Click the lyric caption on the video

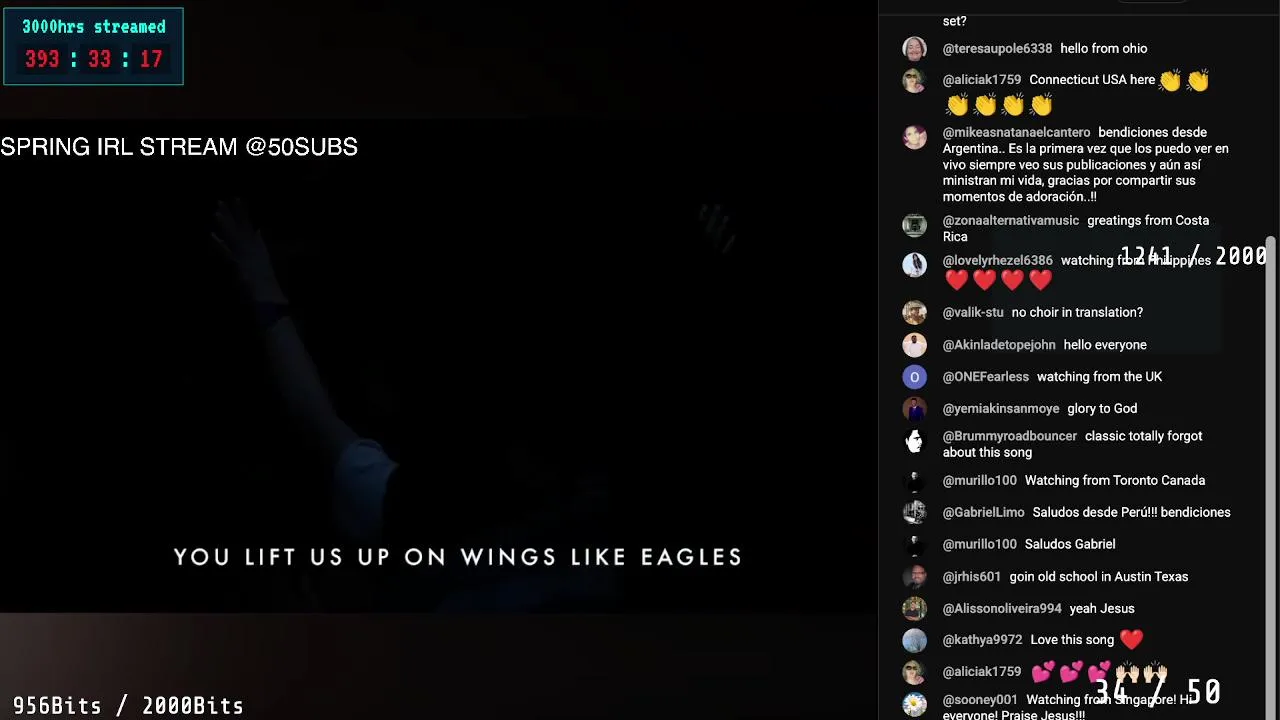[x=458, y=557]
